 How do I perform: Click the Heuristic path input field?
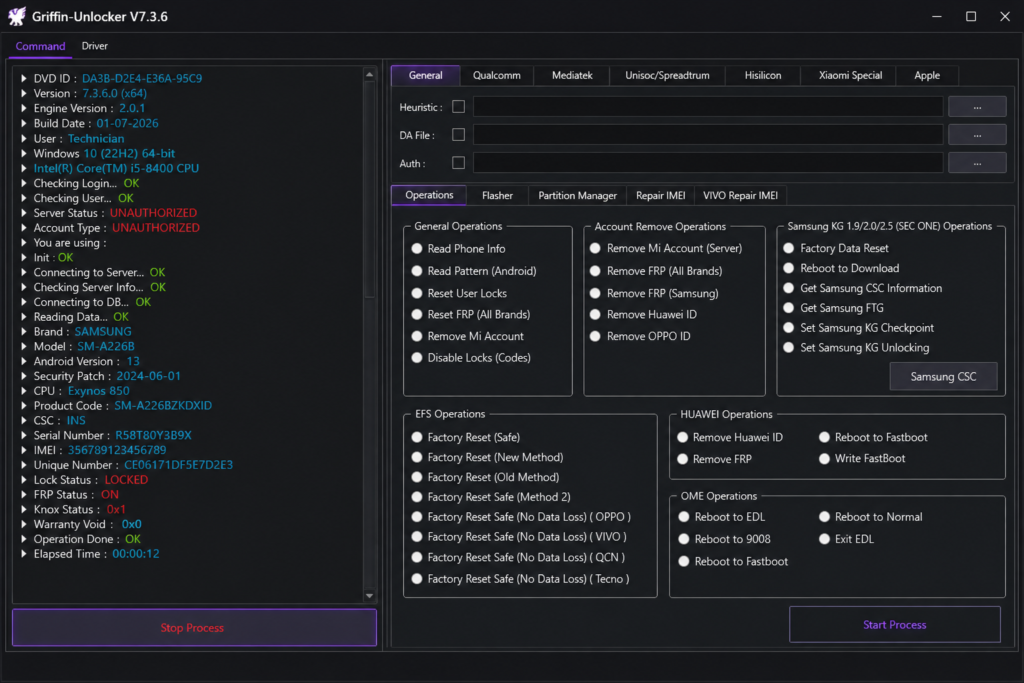tap(708, 106)
